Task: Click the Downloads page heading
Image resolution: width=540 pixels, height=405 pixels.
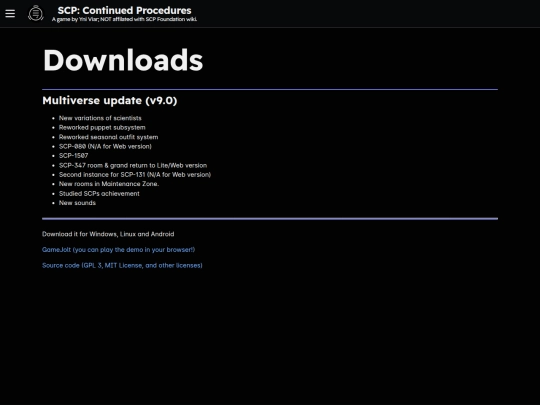Action: coord(123,60)
